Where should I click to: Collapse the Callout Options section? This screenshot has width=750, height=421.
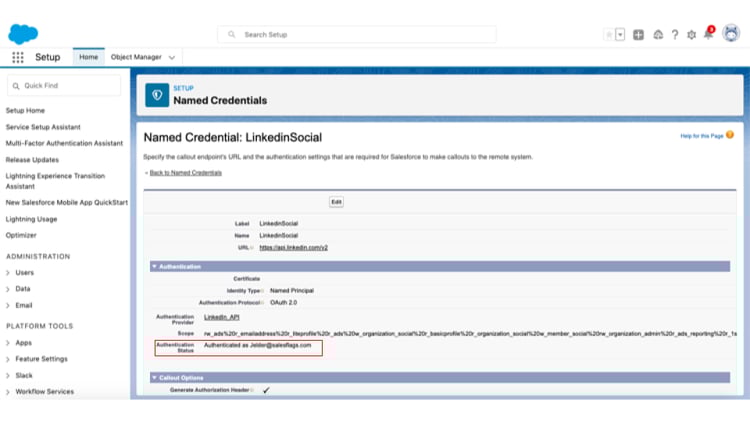coord(154,378)
